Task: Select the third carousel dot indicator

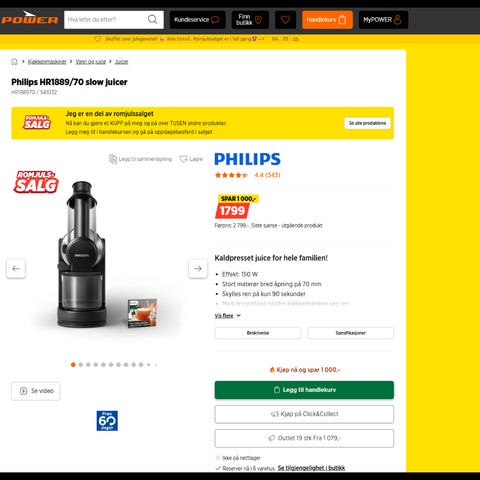Action: (x=88, y=365)
